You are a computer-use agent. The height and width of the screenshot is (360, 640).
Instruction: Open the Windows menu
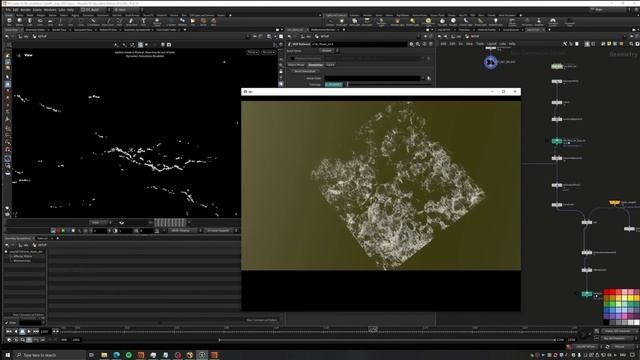[x=50, y=9]
